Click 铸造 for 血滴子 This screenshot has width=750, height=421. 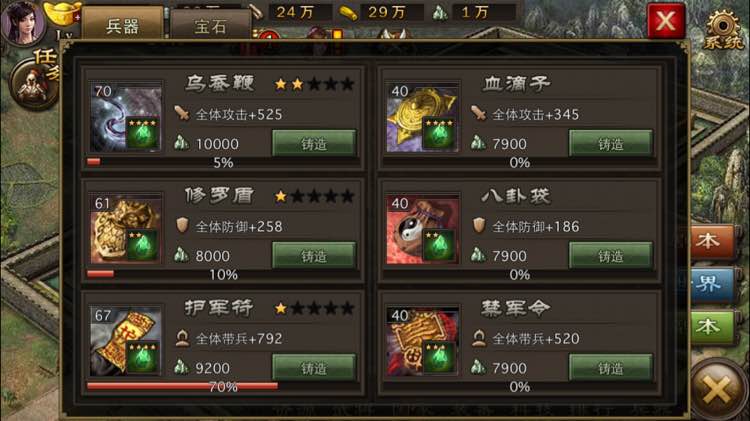point(611,143)
